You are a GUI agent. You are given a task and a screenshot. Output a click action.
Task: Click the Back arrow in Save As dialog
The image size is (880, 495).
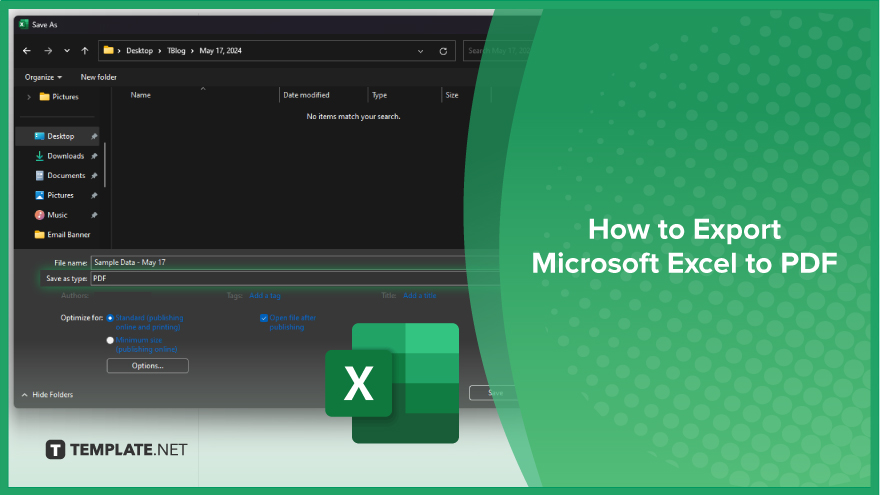point(27,51)
